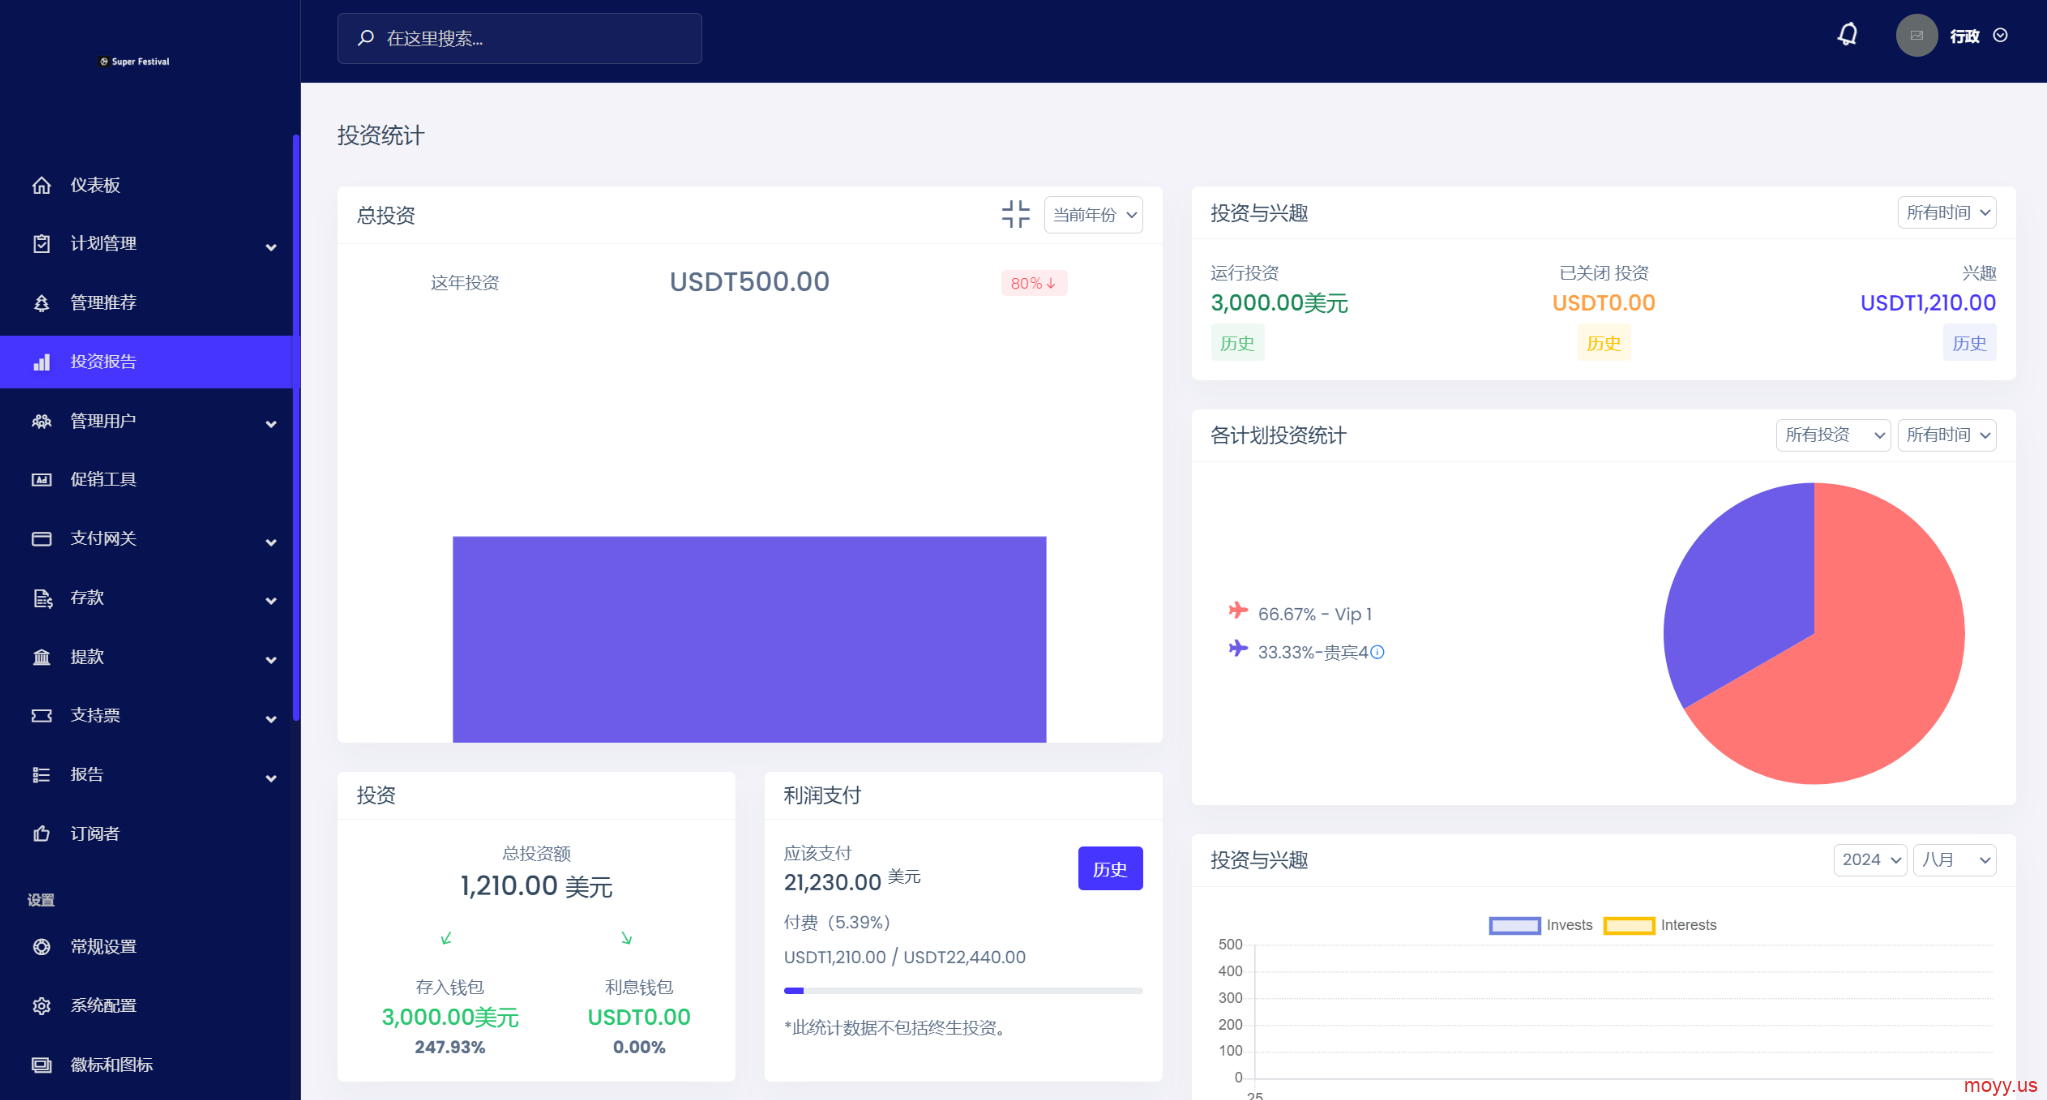Screen dimensions: 2047x1100
Task: Click the bank icon for 提款
Action: click(x=41, y=657)
